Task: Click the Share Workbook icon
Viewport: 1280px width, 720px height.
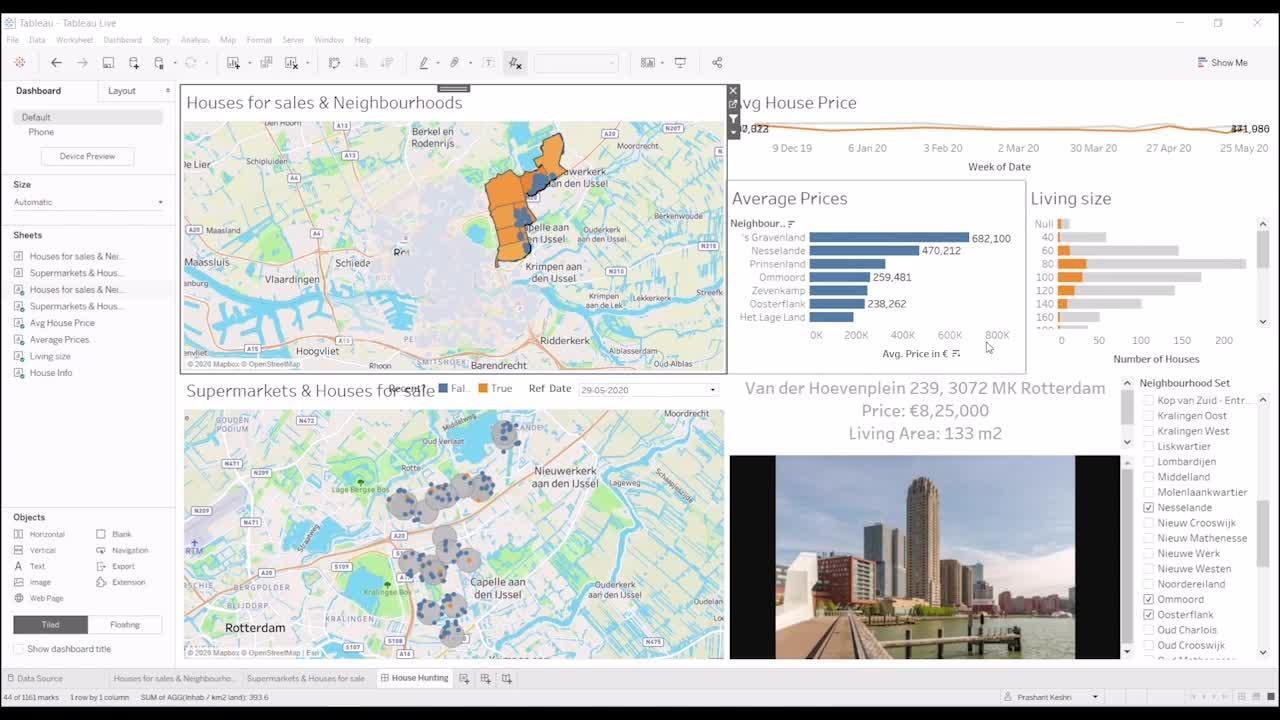Action: pos(717,62)
